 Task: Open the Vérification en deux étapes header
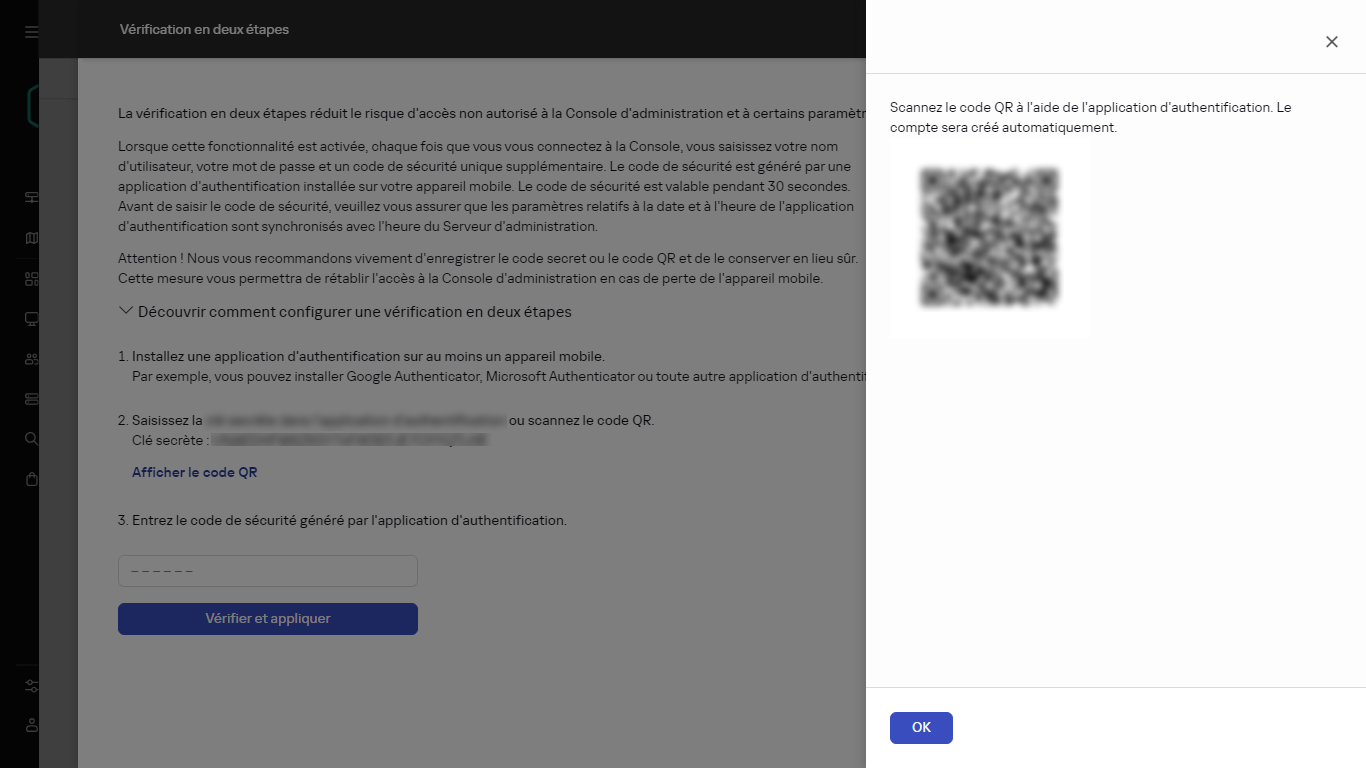click(203, 29)
